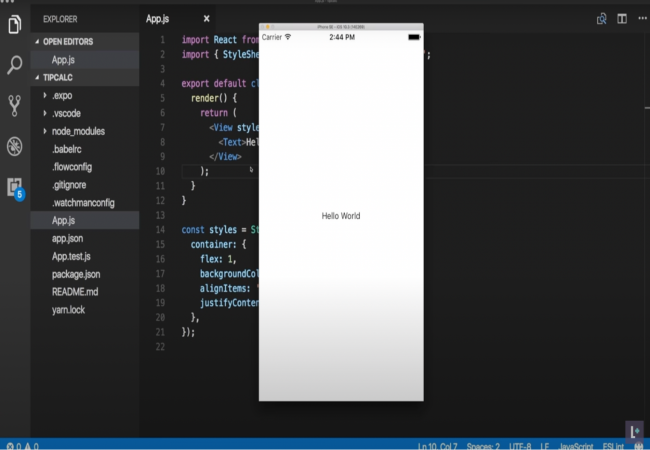Expand the node_modules folder

78,131
